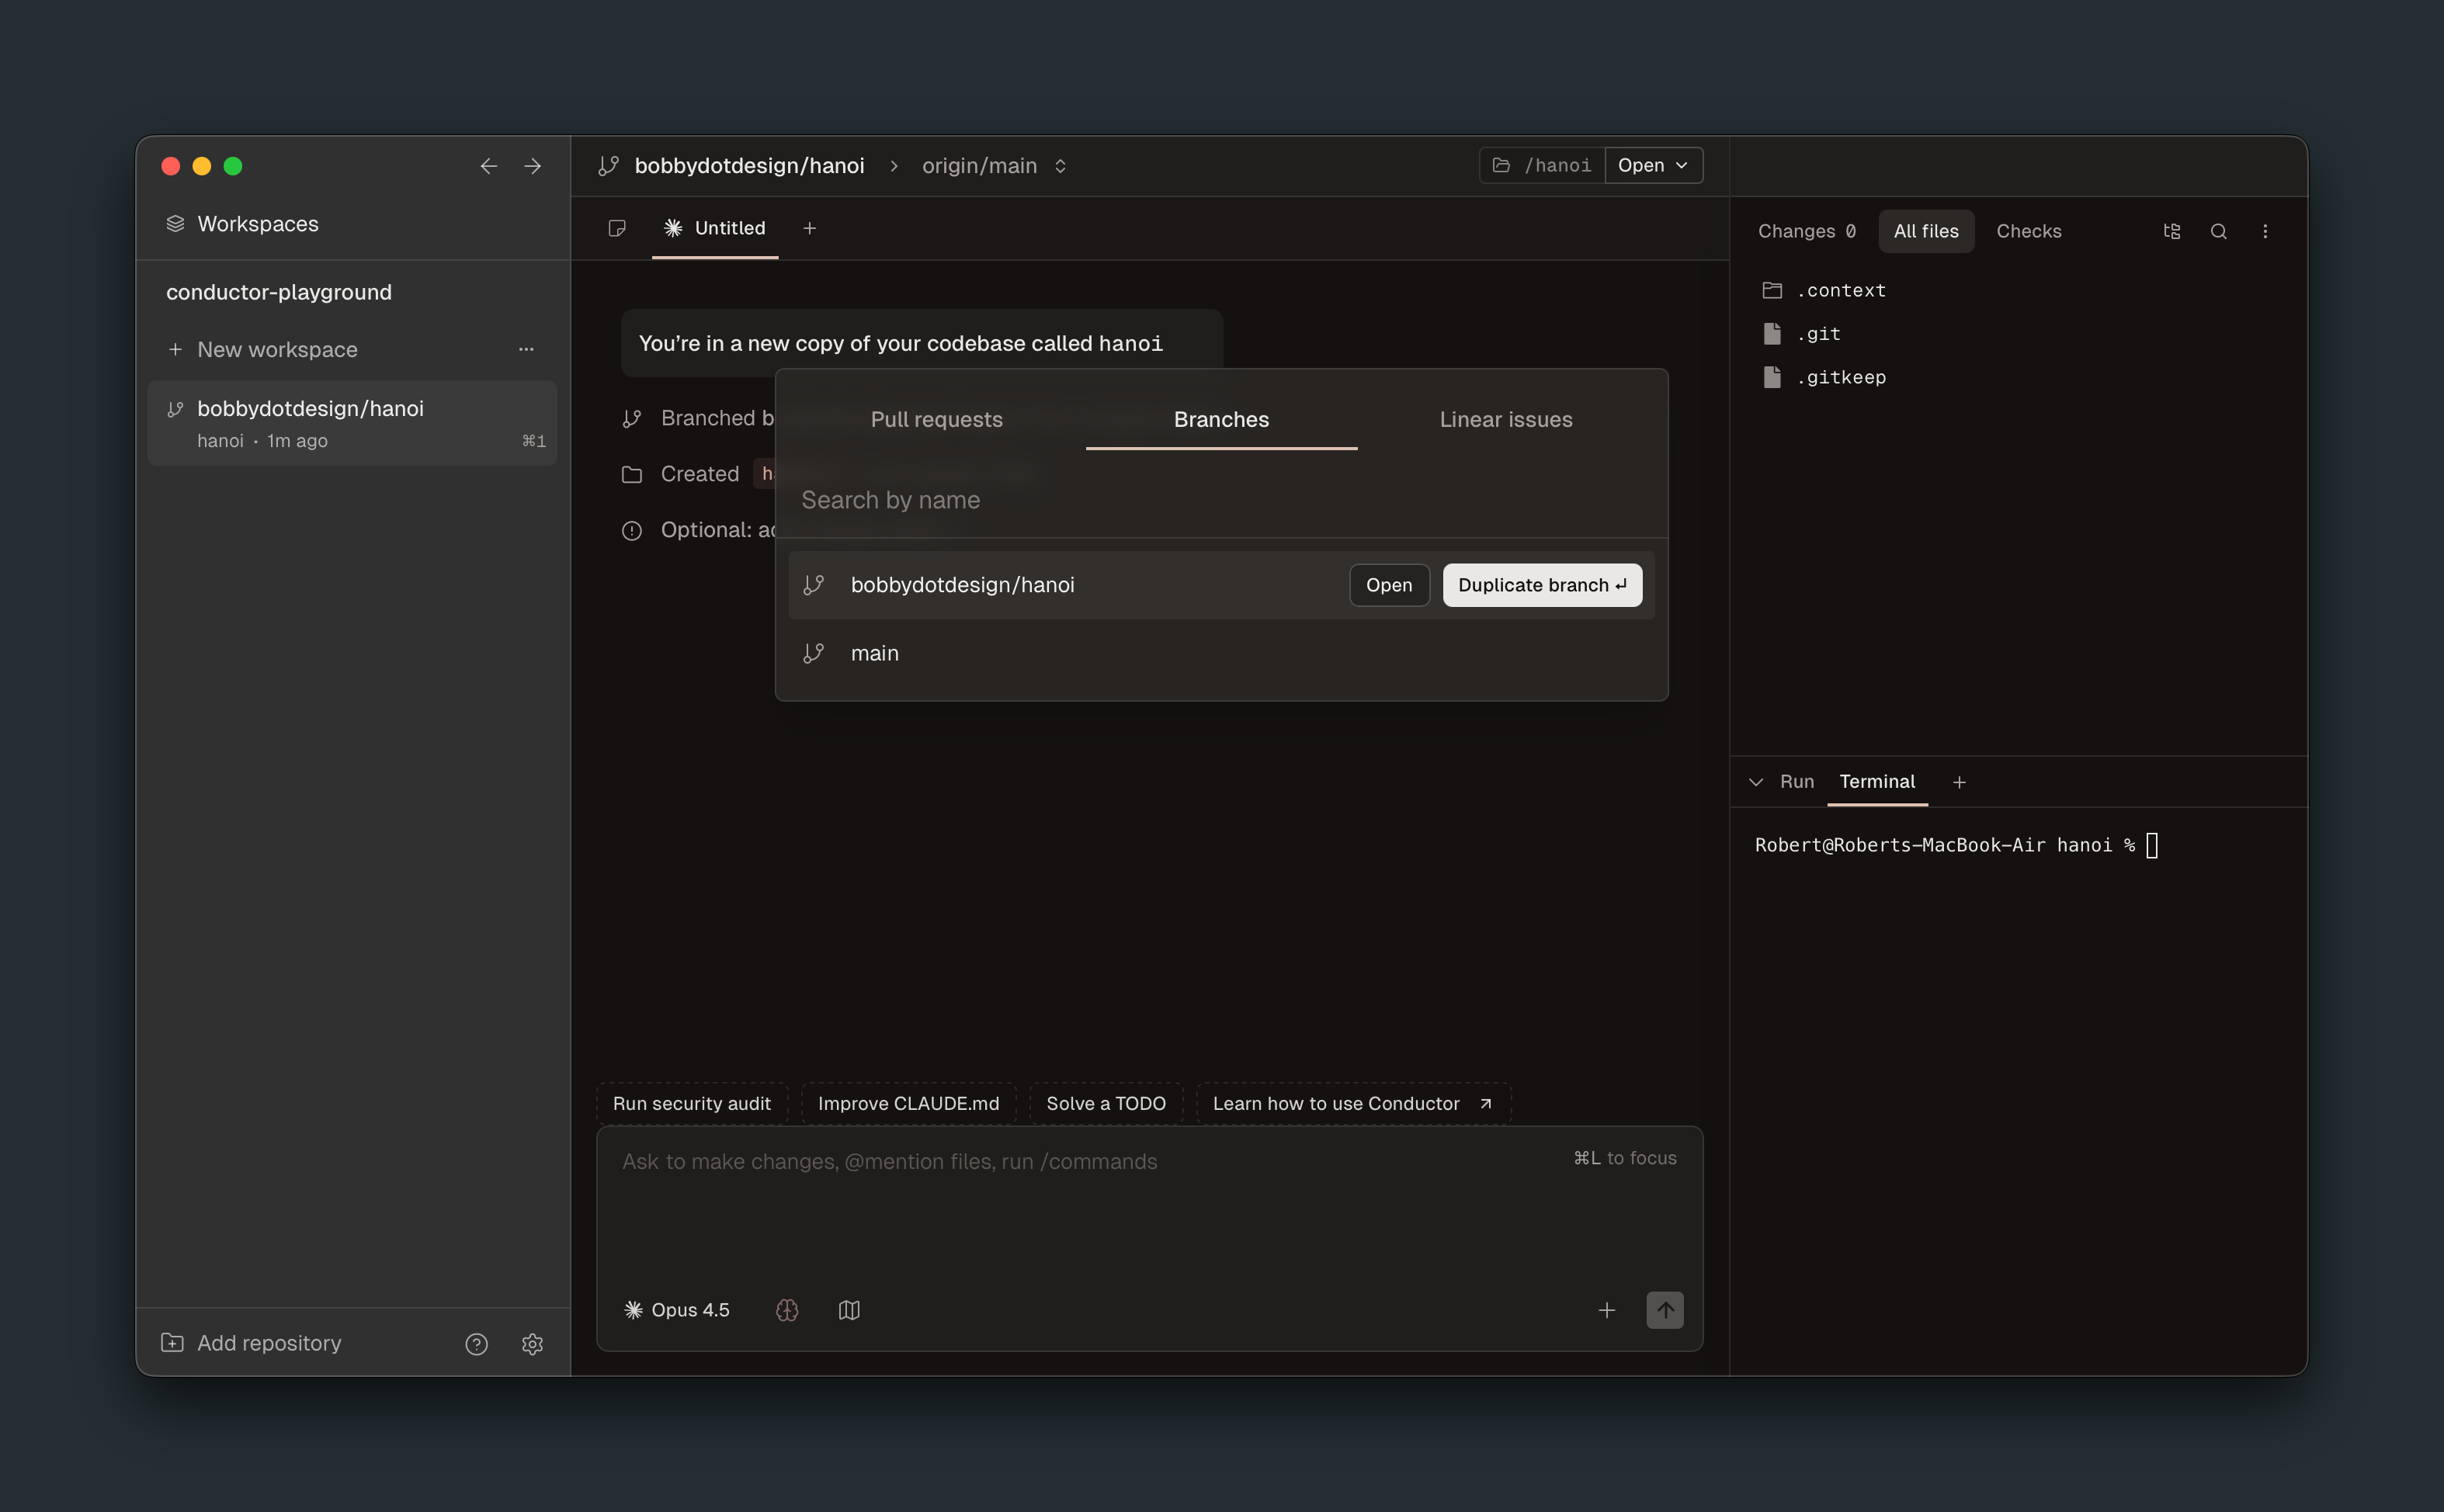Open the vertical three-dot files menu
2444x1512 pixels.
point(2265,231)
